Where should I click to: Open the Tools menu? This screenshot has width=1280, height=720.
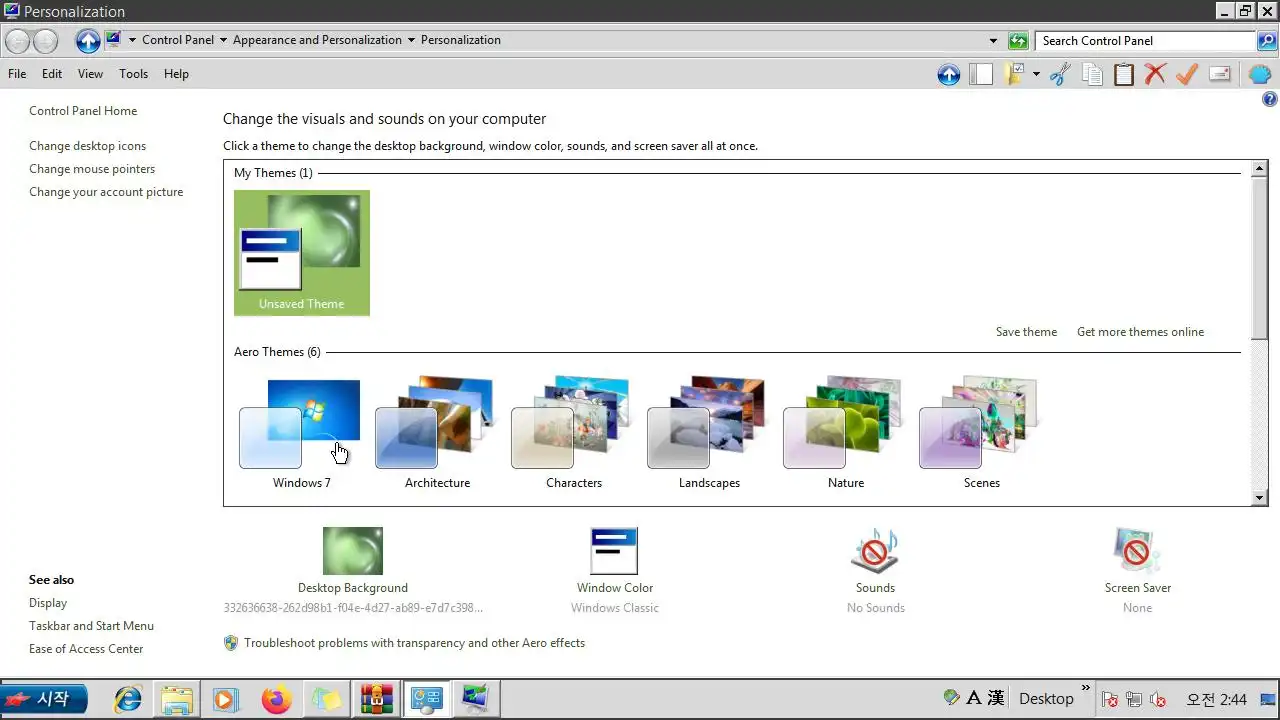pyautogui.click(x=133, y=74)
